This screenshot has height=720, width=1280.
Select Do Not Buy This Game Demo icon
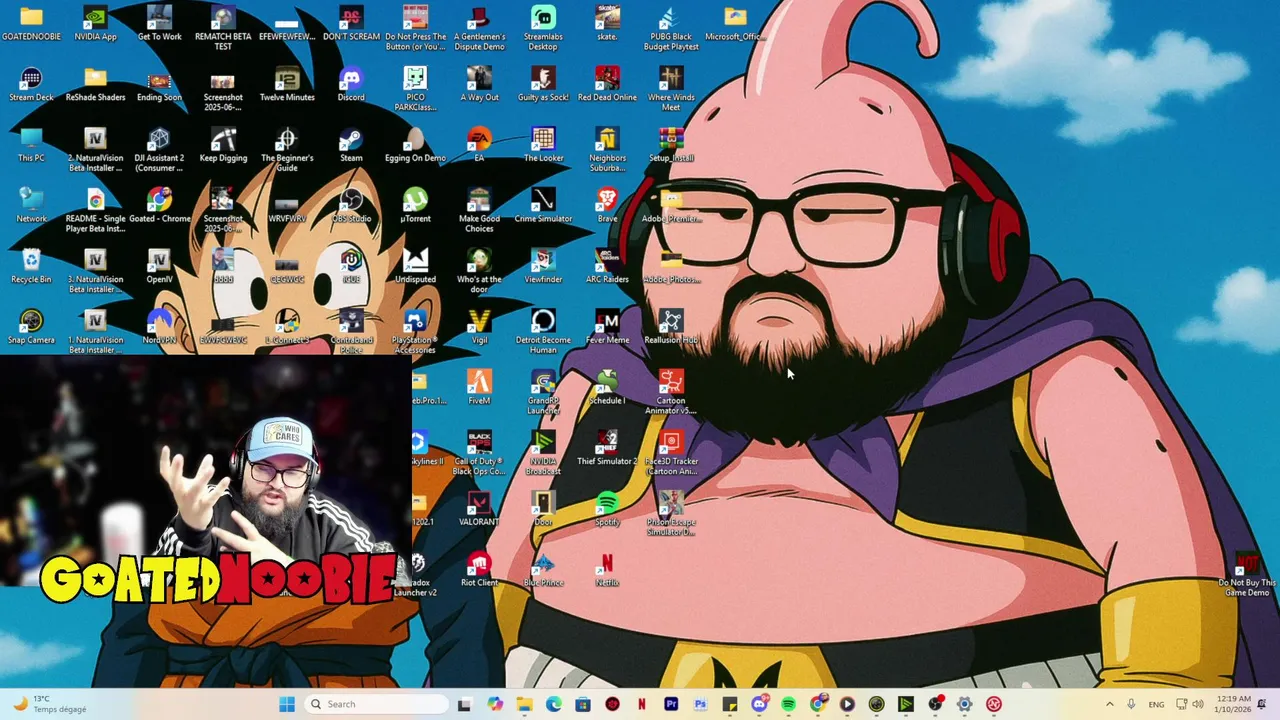click(1247, 575)
